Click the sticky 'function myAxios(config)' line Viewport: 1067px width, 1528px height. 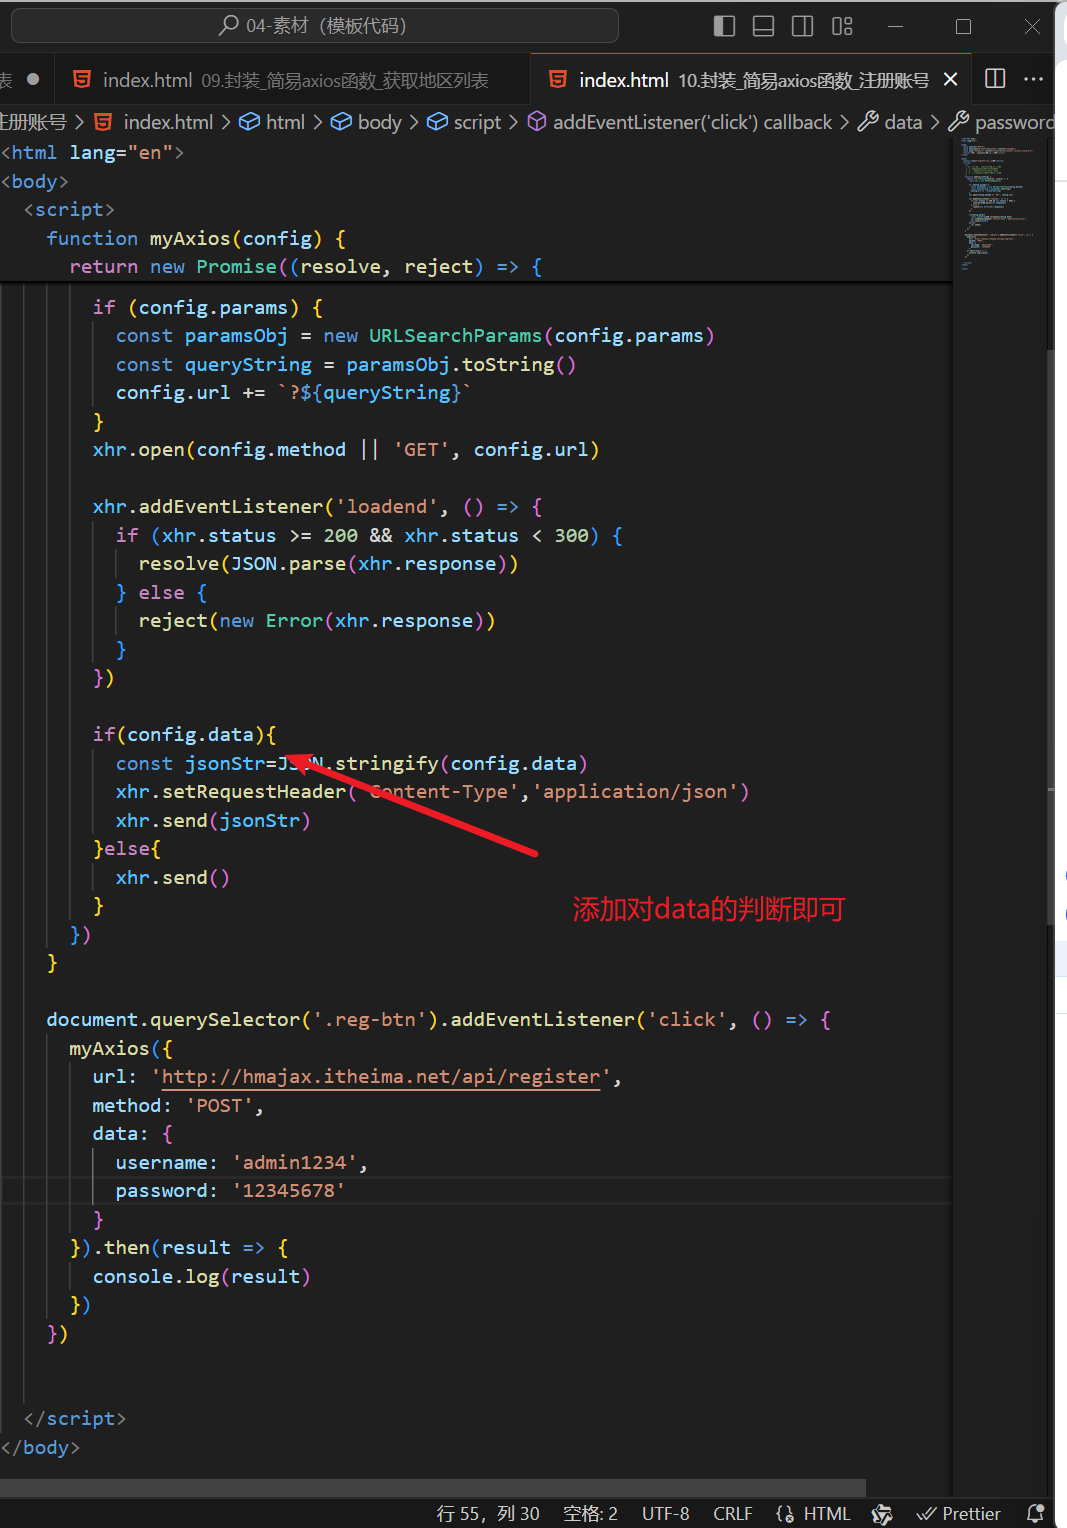click(x=196, y=238)
